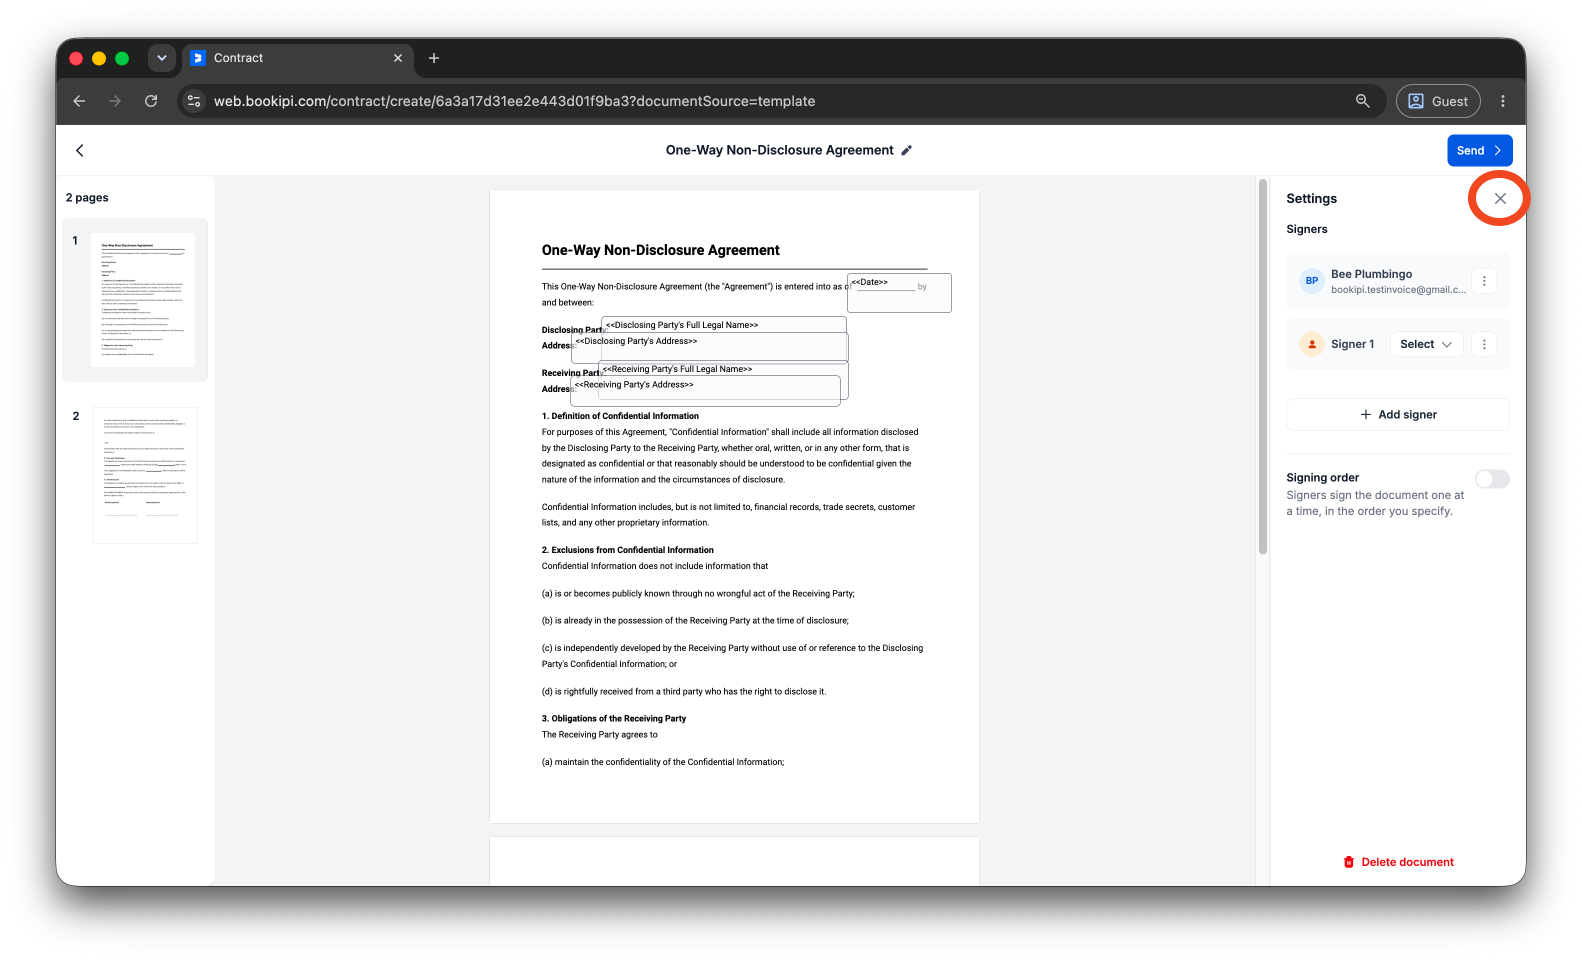The width and height of the screenshot is (1582, 960).
Task: Expand the tab search dropdown
Action: (x=161, y=58)
